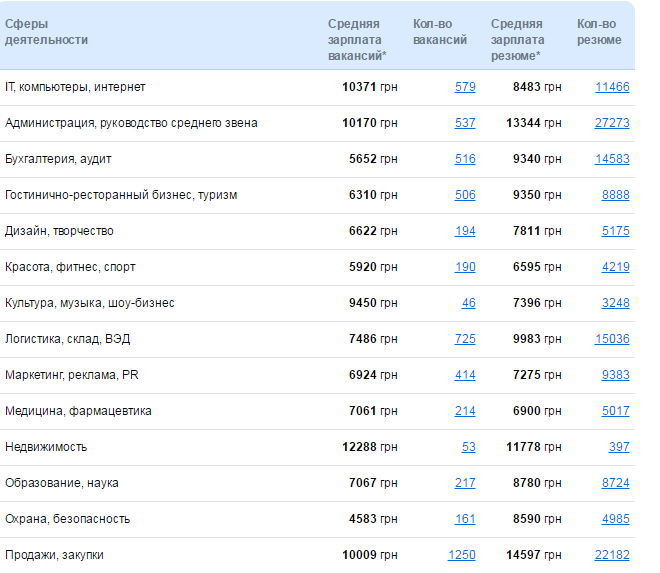Click resume count 4219 for Красота, фитнес
This screenshot has width=660, height=573.
coord(615,267)
